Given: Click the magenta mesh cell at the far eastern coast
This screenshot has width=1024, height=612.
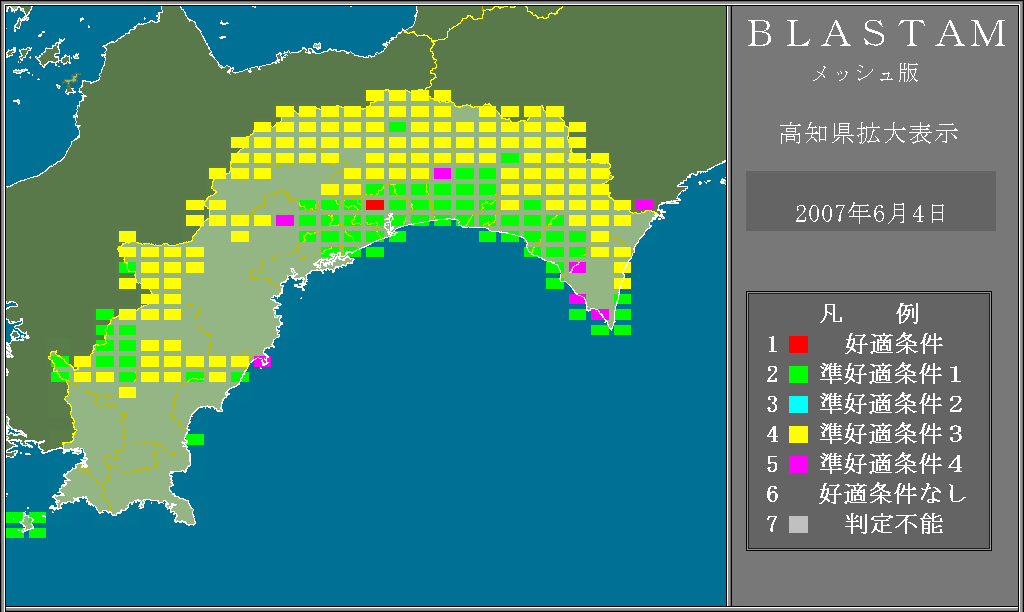Looking at the screenshot, I should pyautogui.click(x=645, y=205).
